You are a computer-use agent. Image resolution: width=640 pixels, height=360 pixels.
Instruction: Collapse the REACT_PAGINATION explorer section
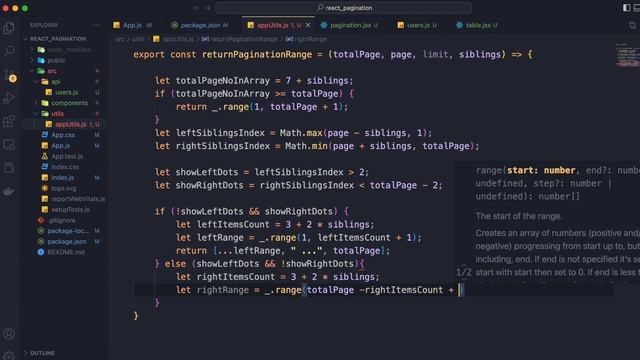point(58,39)
